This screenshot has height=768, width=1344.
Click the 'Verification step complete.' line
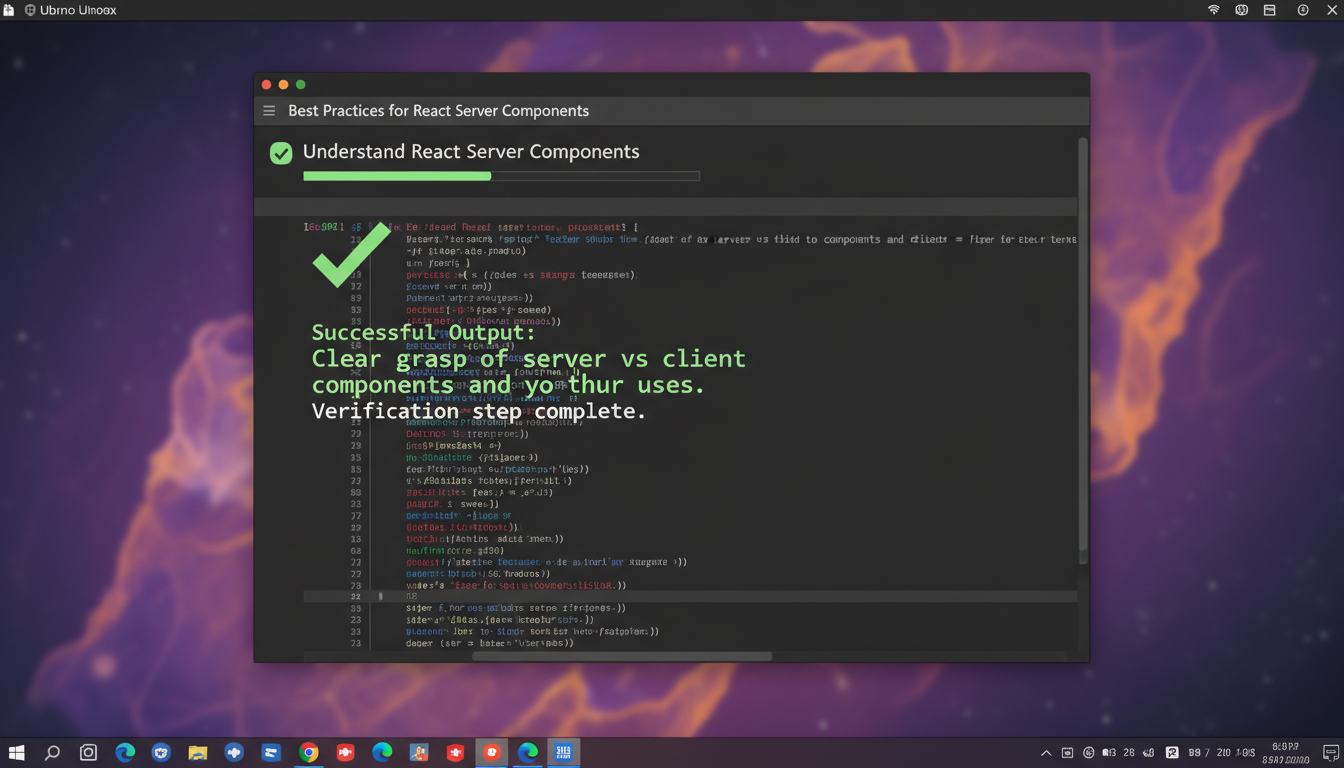click(x=478, y=411)
